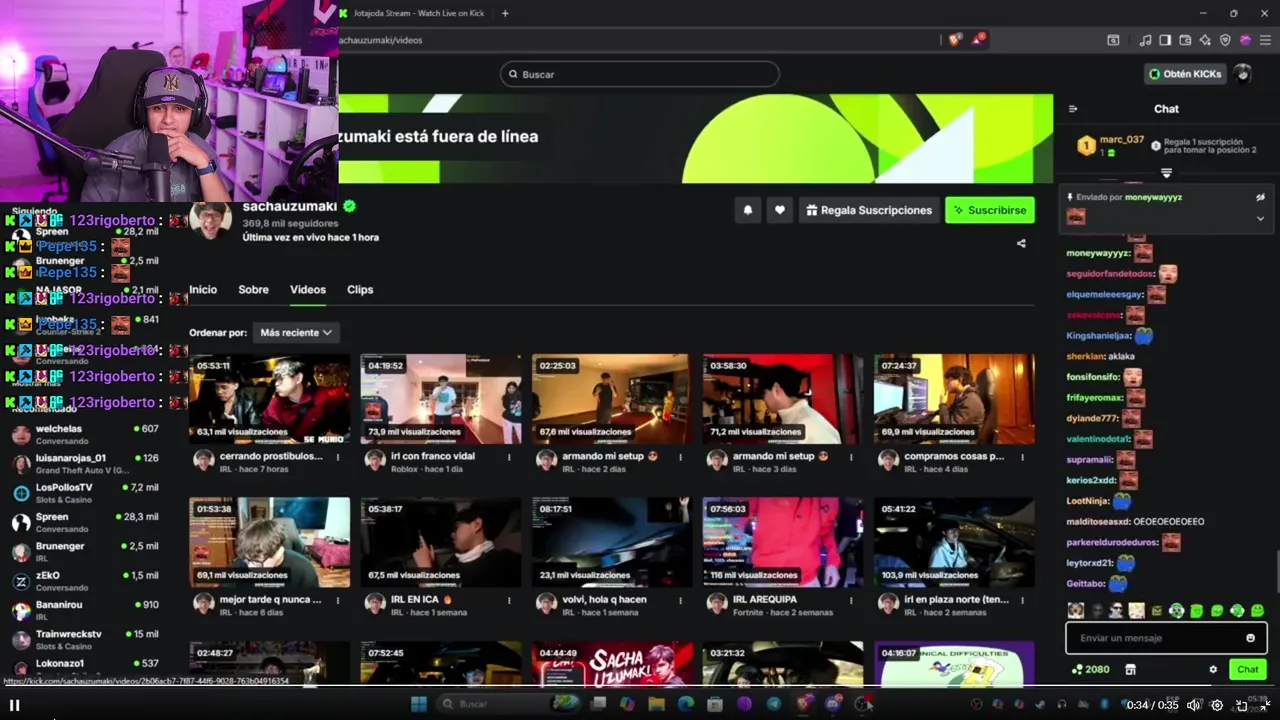Open video 'irl con franco vidal' thumbnail
The width and height of the screenshot is (1280, 720).
coord(440,398)
